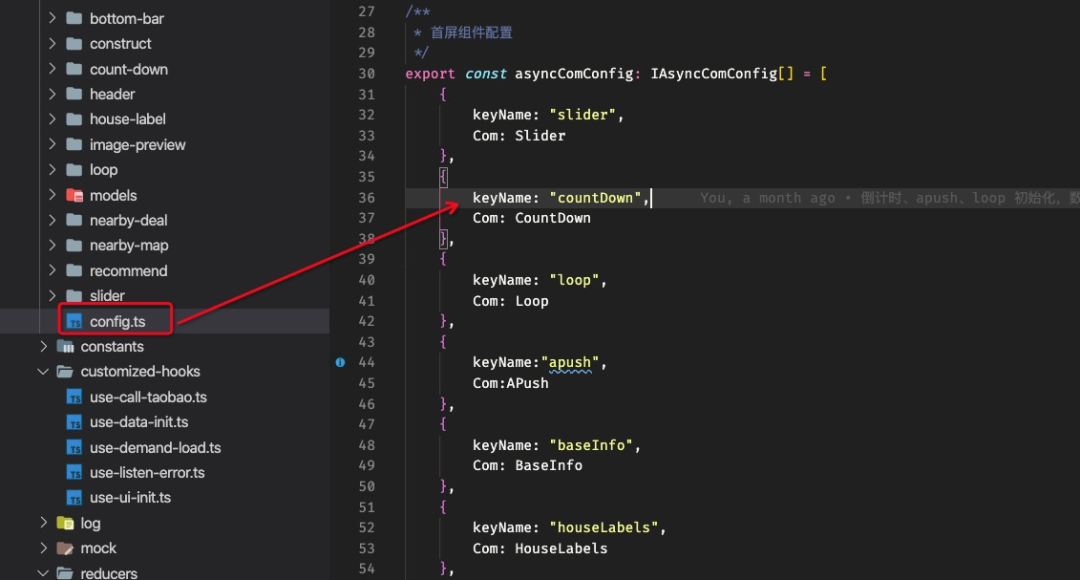The image size is (1080, 580).
Task: Select the header folder label
Action: [112, 94]
